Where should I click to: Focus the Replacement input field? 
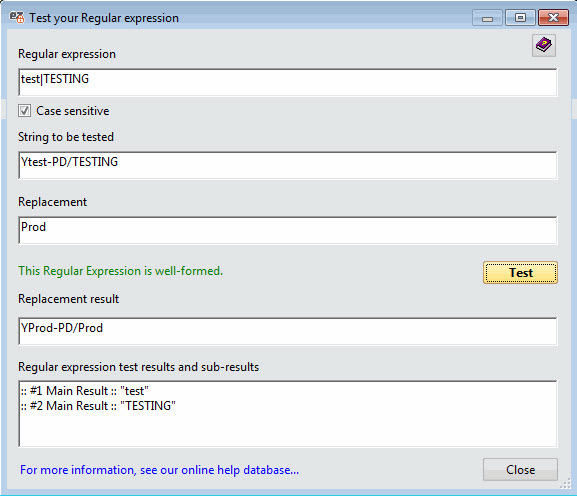(x=288, y=230)
